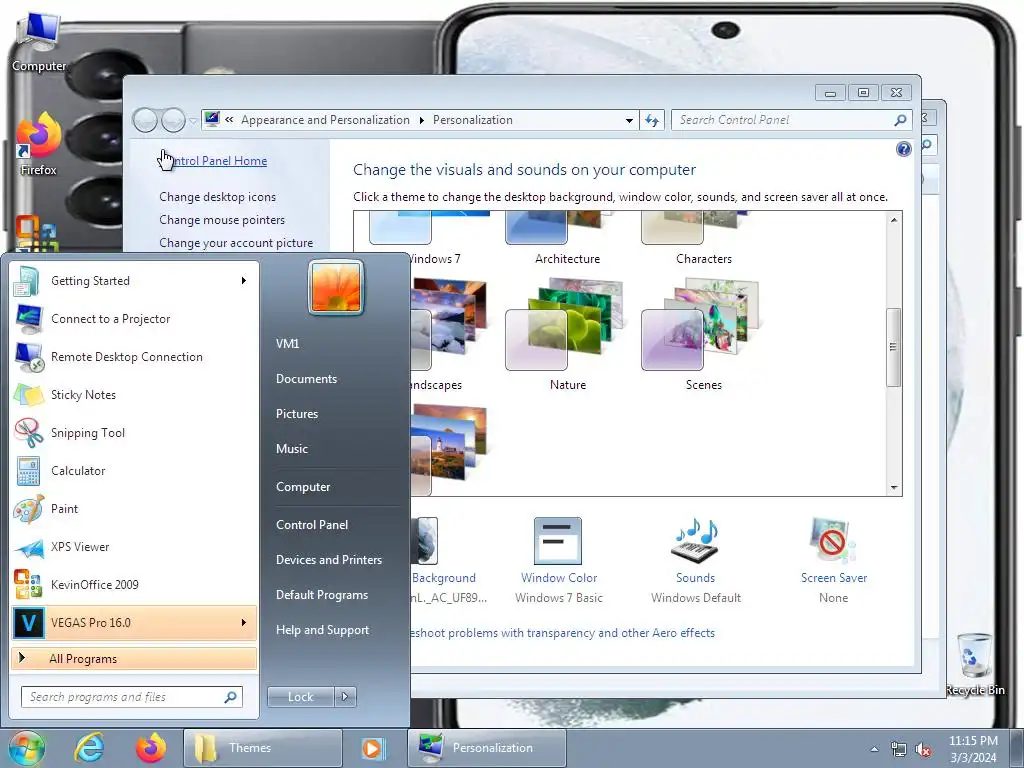Select the Scenes theme
Image resolution: width=1024 pixels, height=768 pixels.
click(x=703, y=334)
